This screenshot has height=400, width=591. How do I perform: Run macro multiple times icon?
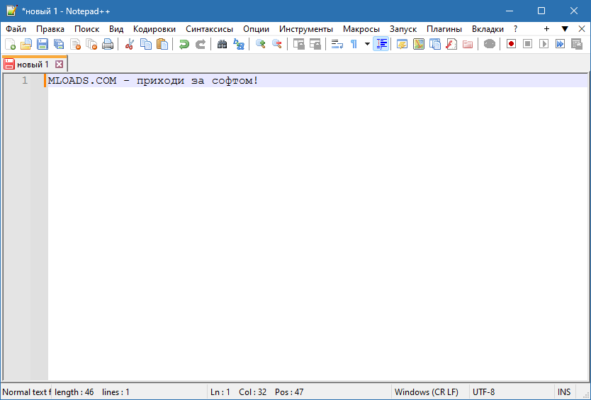(560, 44)
